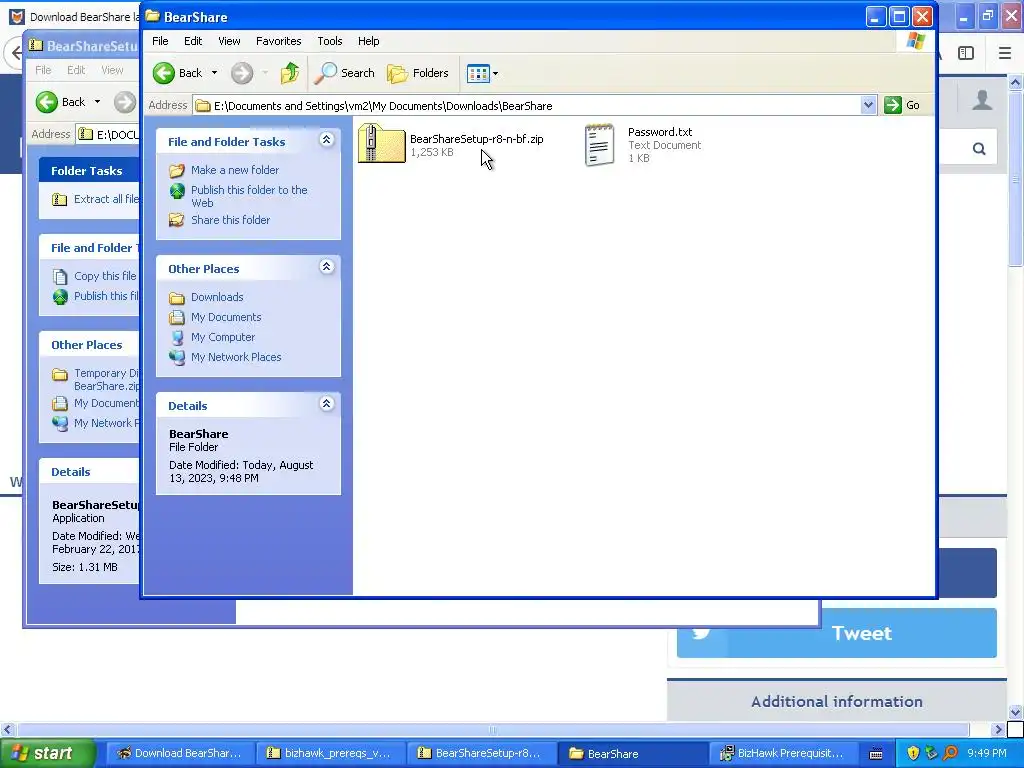Open My Network Places in BearShare window
Viewport: 1024px width, 768px height.
(x=236, y=357)
